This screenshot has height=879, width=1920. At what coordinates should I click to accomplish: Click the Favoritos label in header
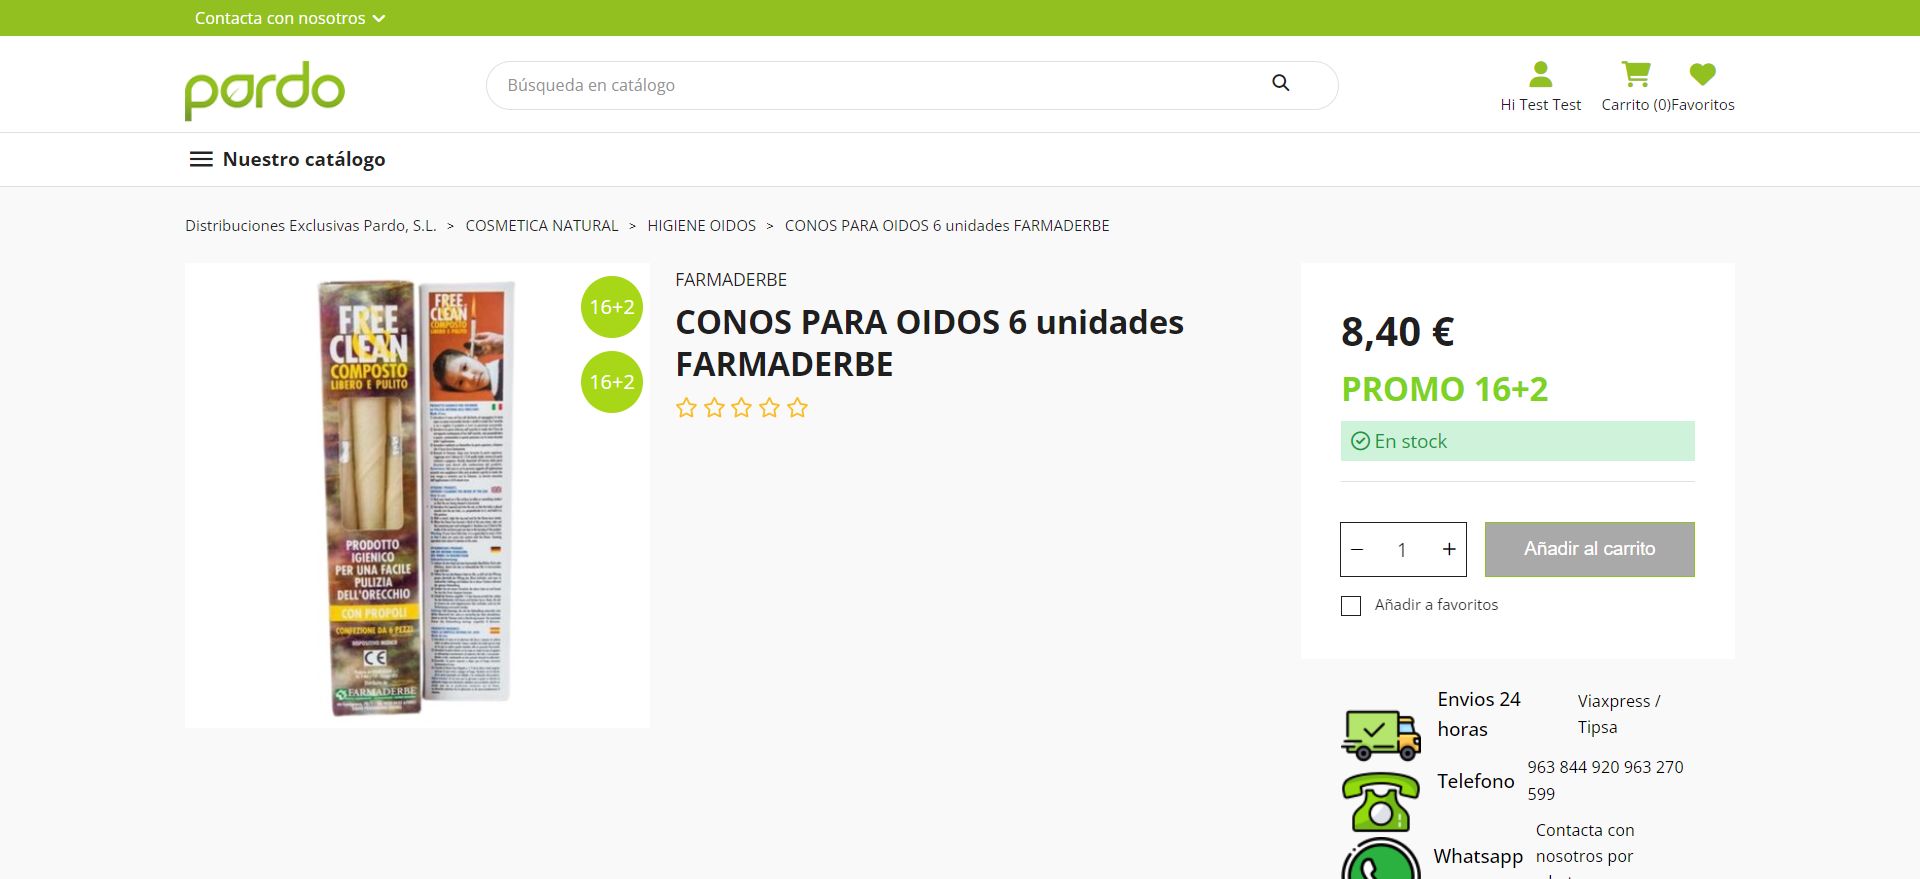tap(1703, 105)
